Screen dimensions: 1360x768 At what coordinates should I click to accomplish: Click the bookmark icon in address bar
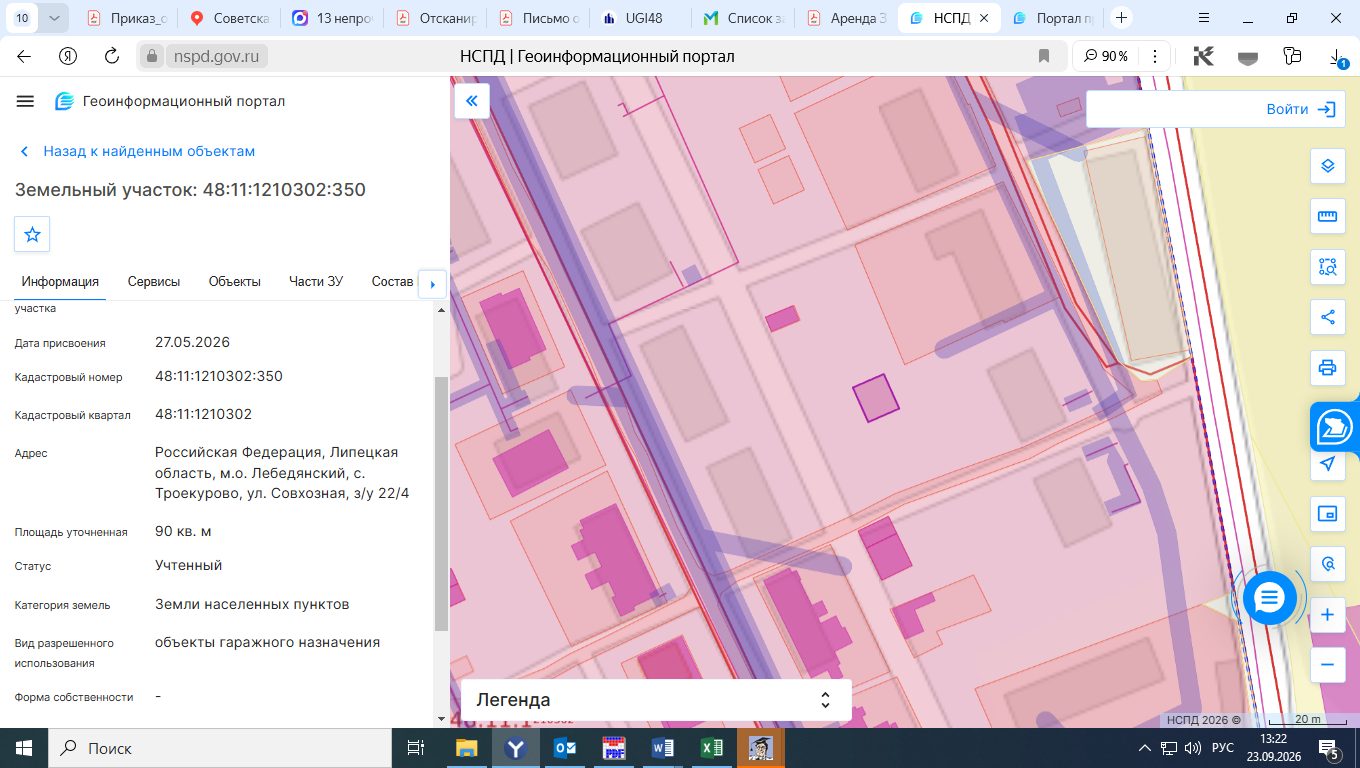1043,56
